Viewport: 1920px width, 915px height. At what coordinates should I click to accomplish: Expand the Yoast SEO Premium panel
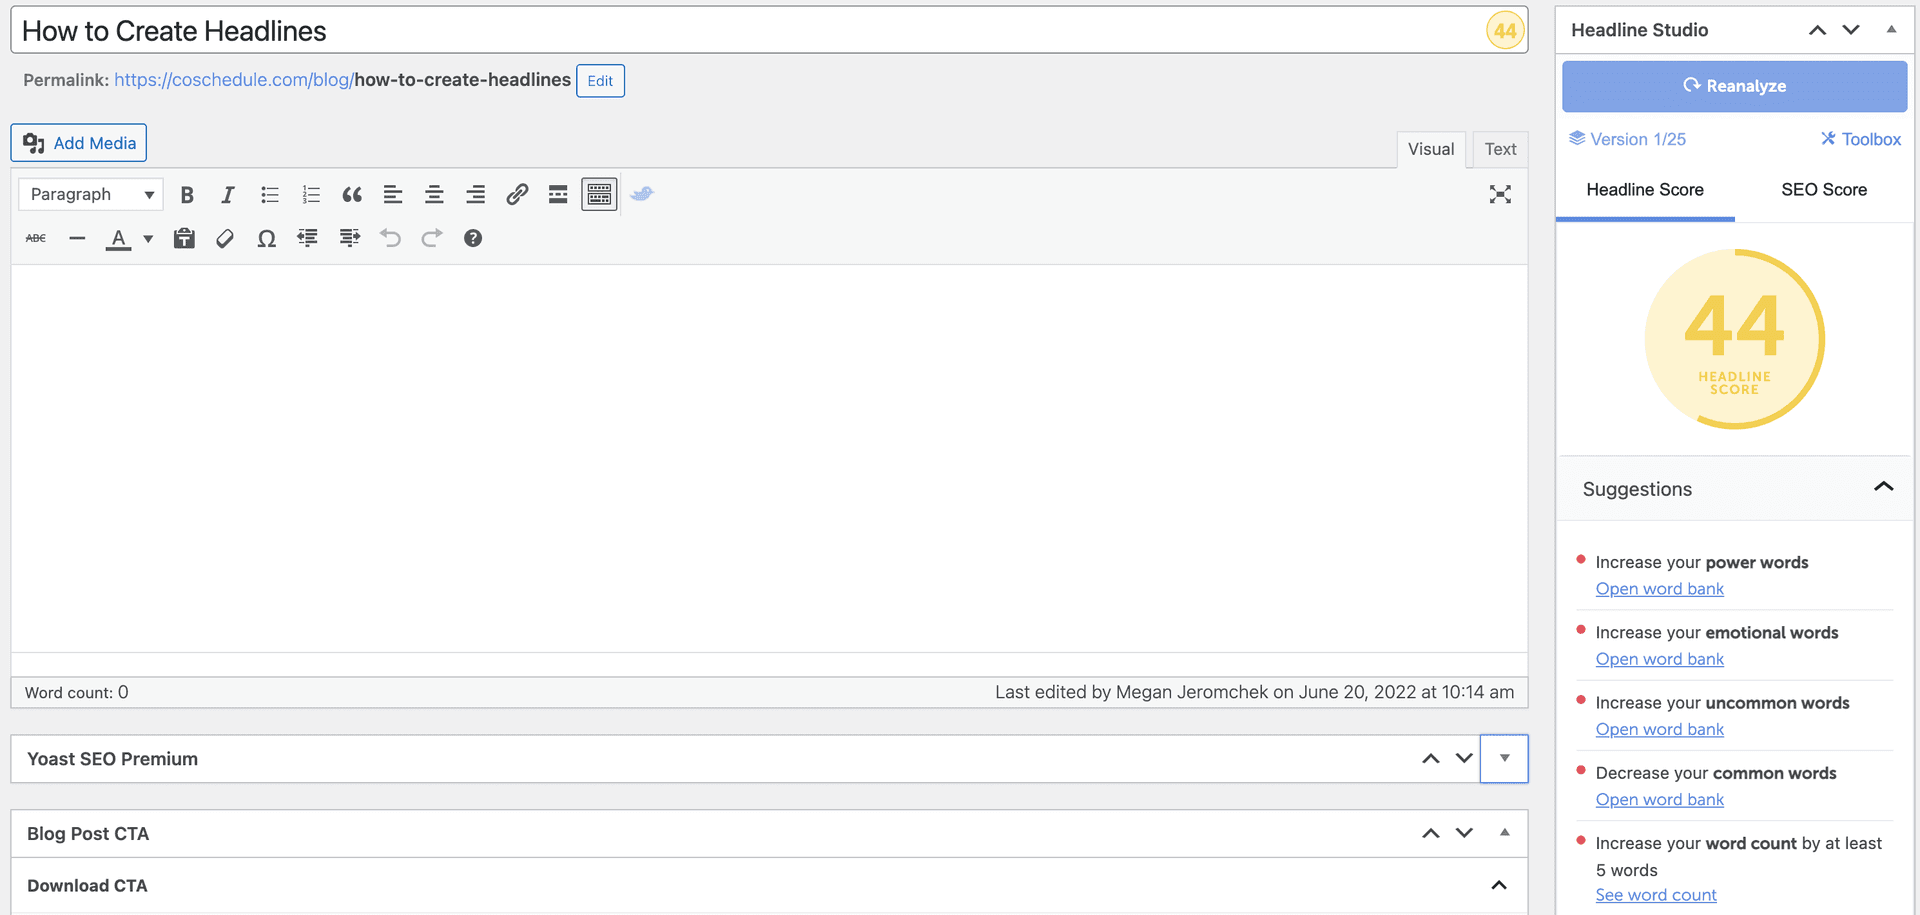[1504, 758]
